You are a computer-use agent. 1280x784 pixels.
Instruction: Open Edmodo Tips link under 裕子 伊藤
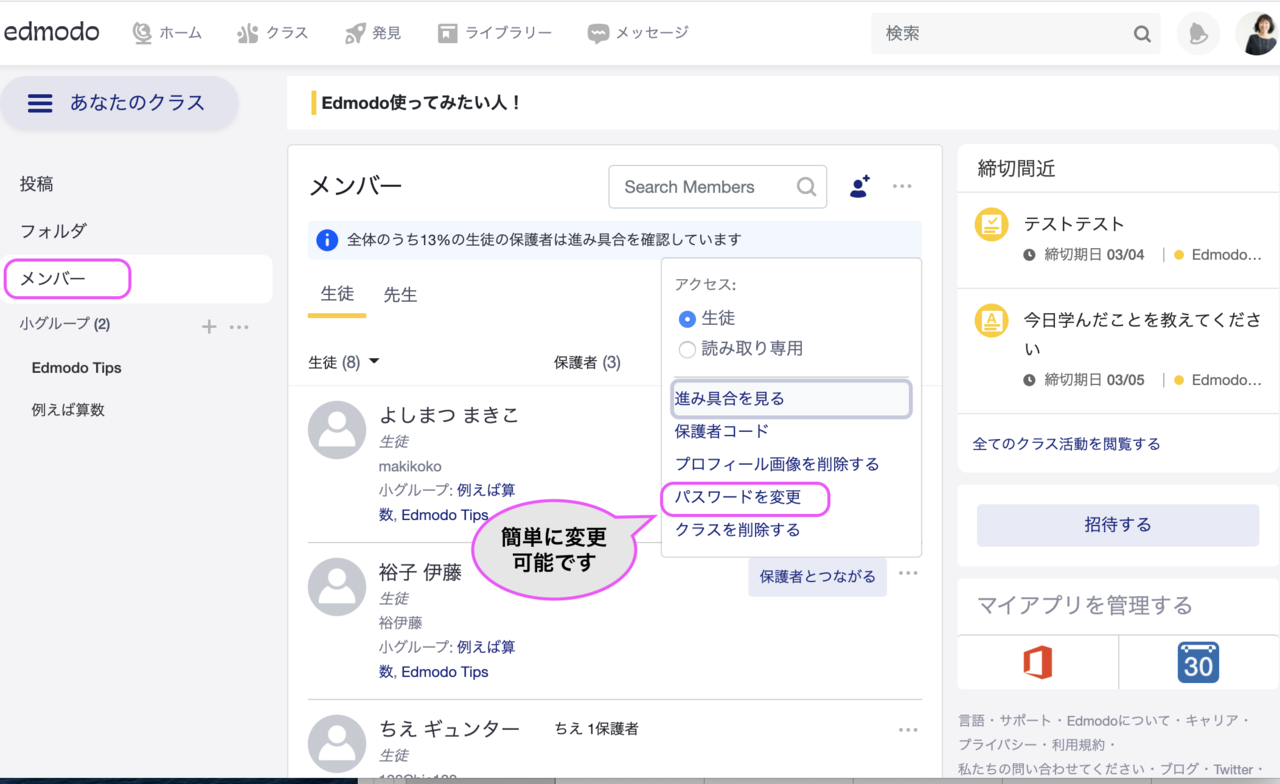point(444,672)
